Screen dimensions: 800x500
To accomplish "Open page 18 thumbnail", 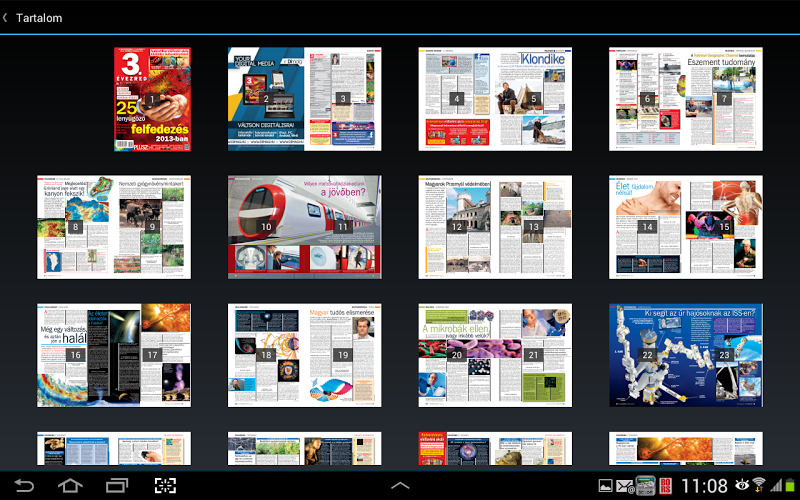I will point(266,355).
